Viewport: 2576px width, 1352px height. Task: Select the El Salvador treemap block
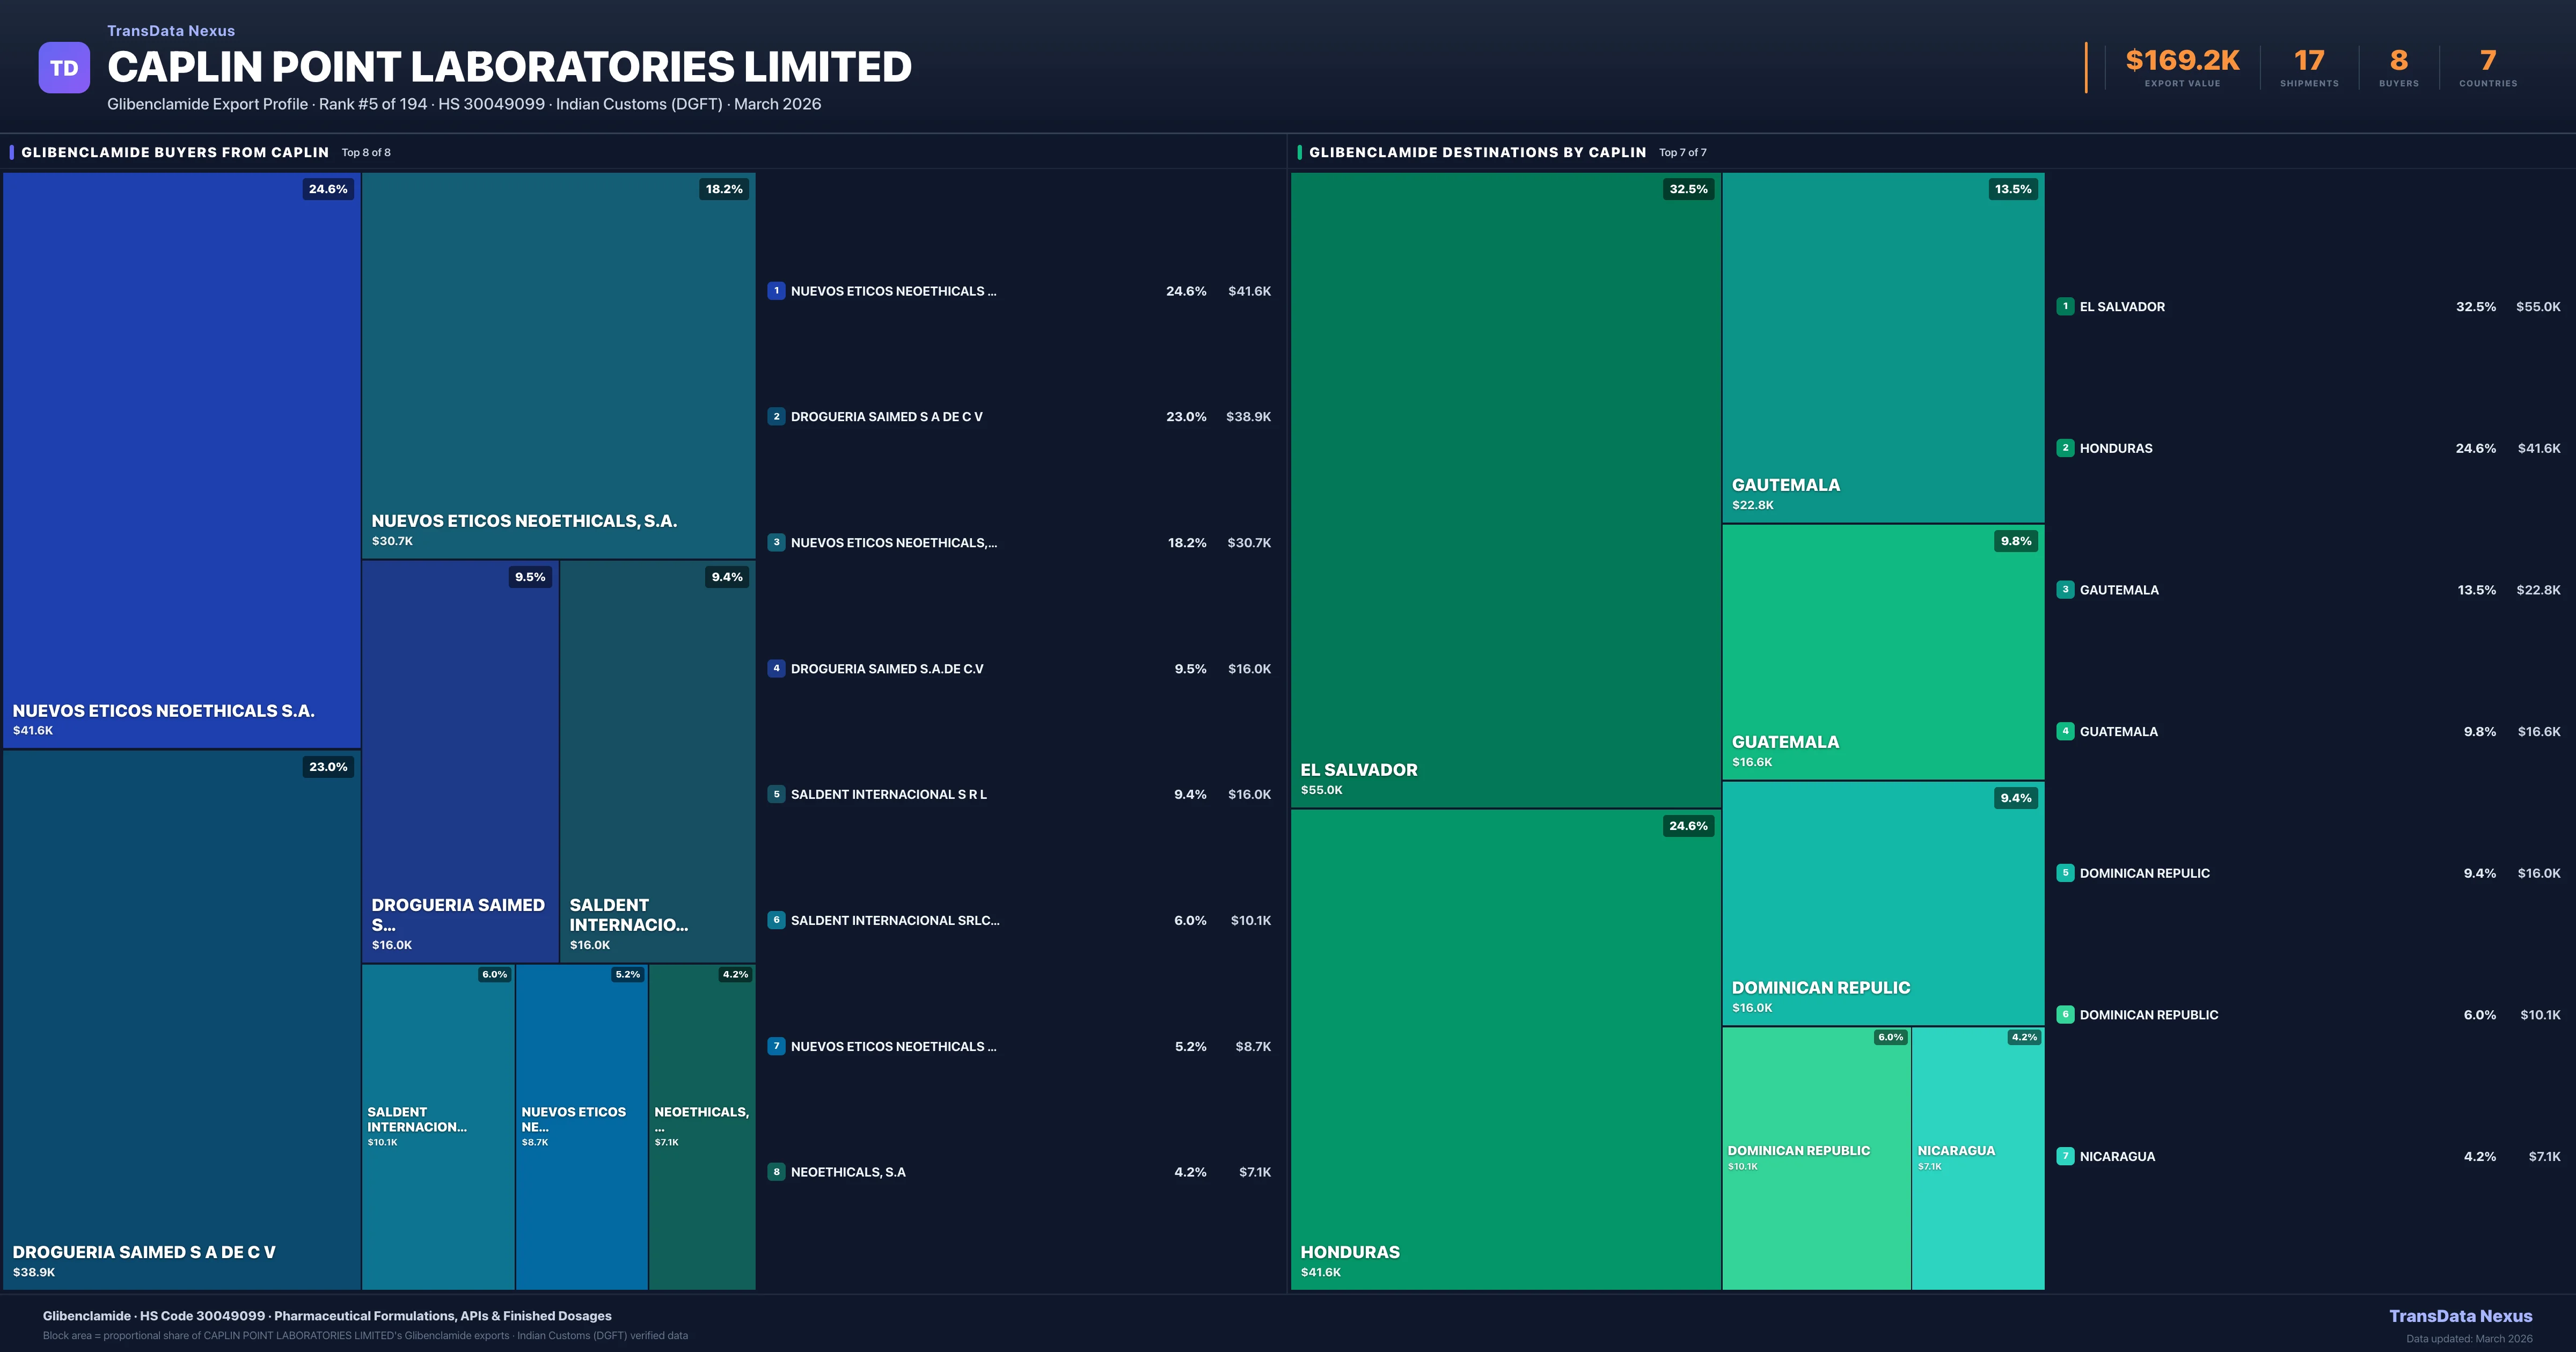click(x=1505, y=490)
